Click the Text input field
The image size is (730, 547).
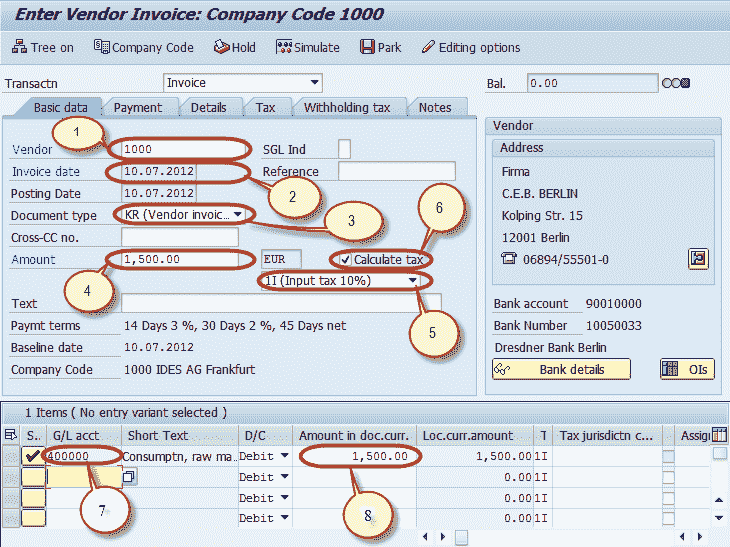(281, 303)
